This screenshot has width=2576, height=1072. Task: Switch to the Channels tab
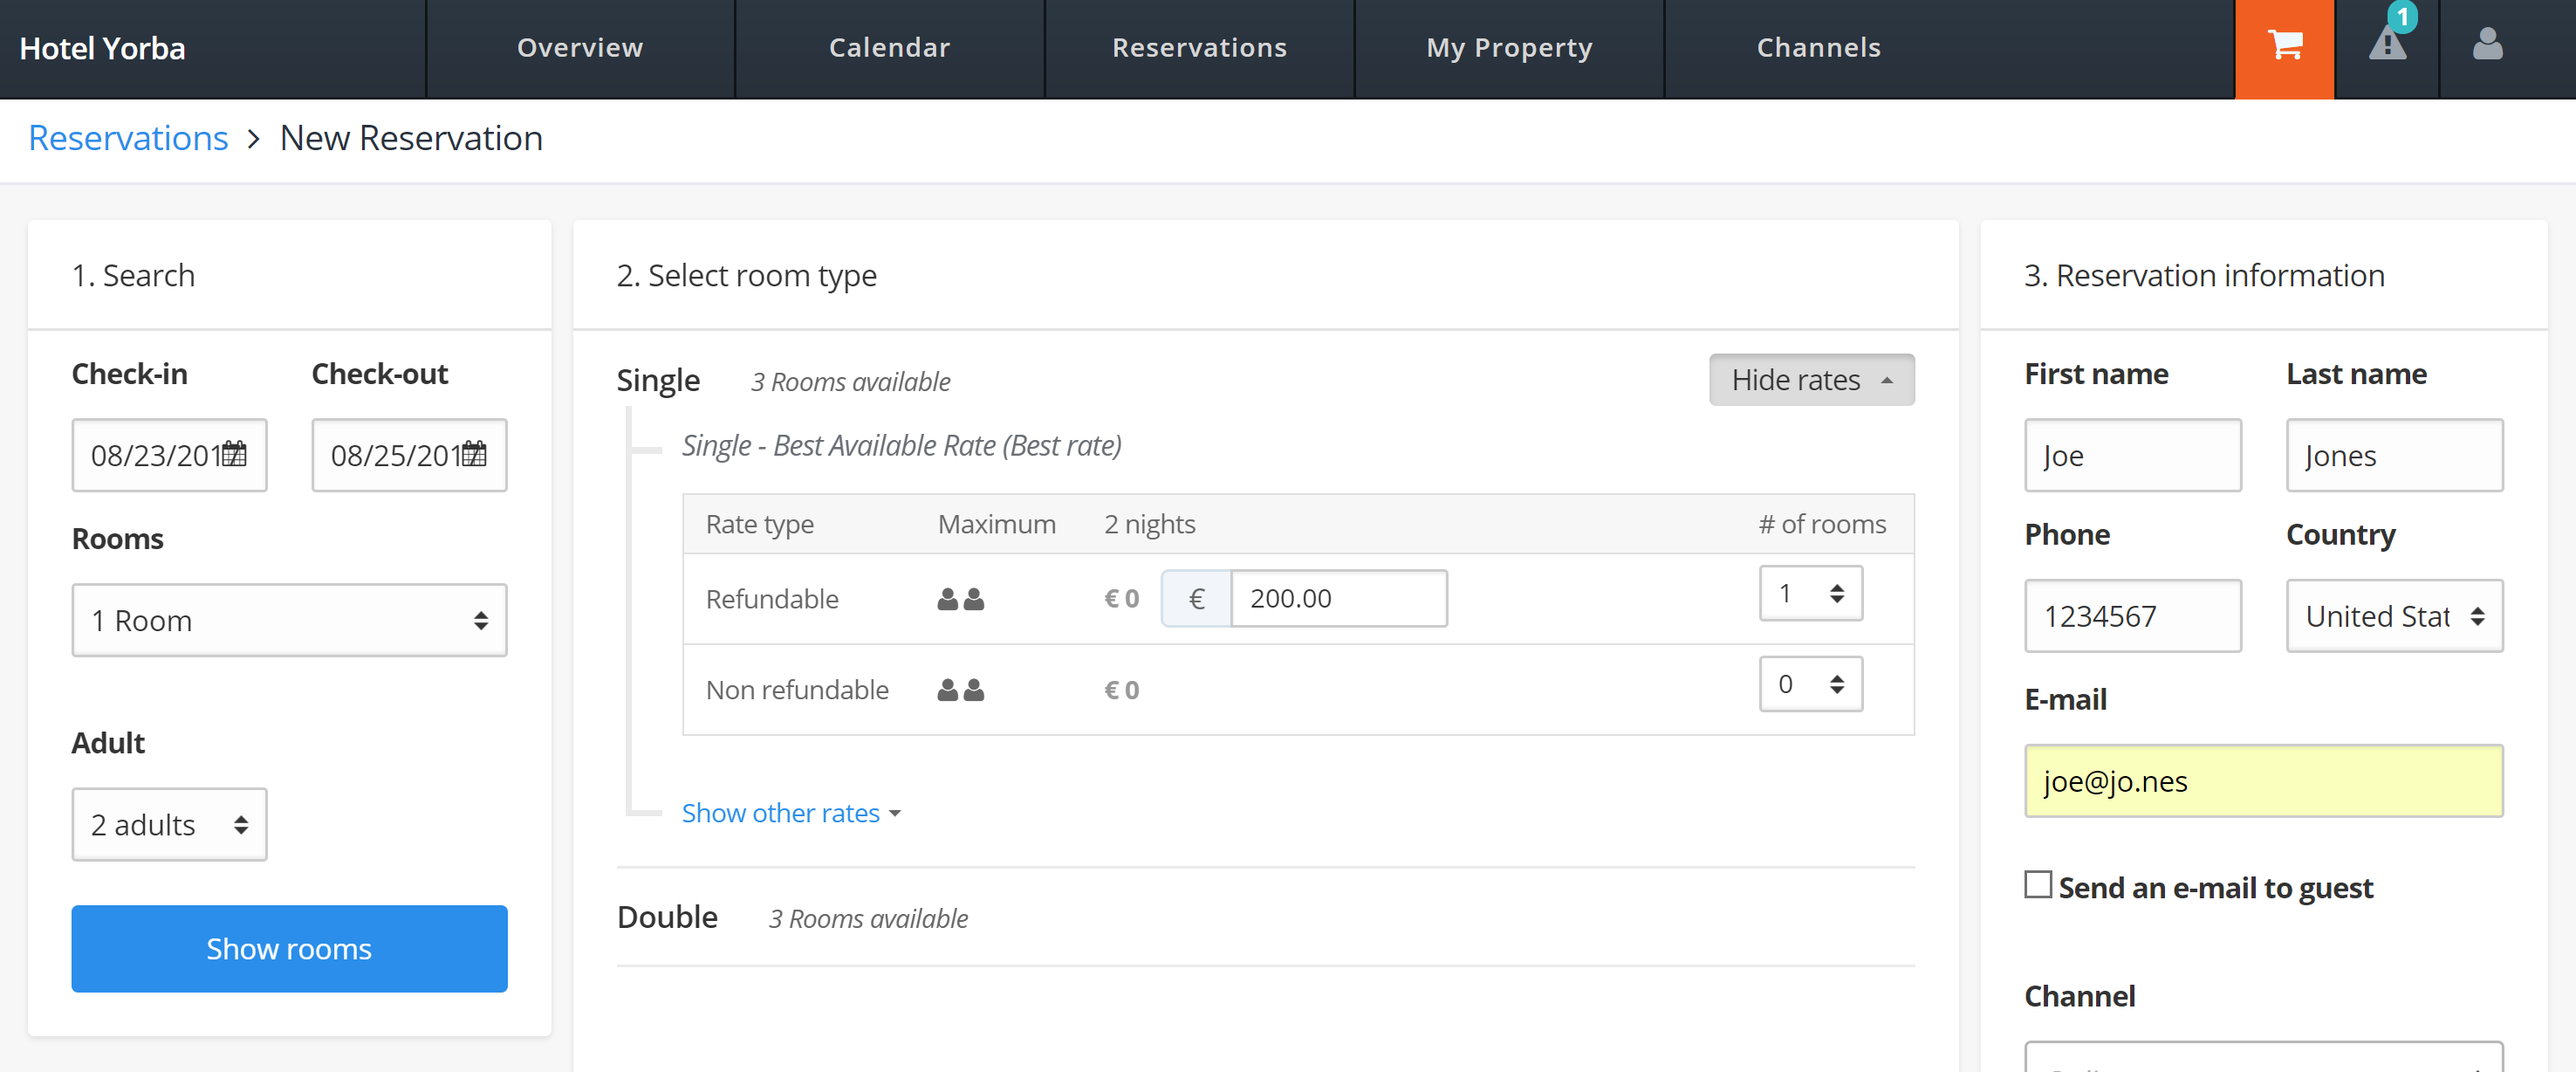pyautogui.click(x=1819, y=46)
